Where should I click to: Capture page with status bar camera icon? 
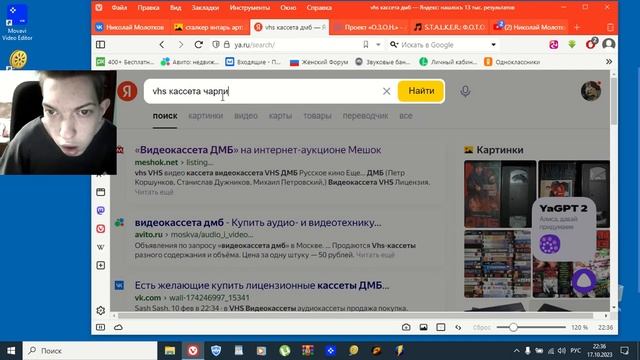(406, 327)
